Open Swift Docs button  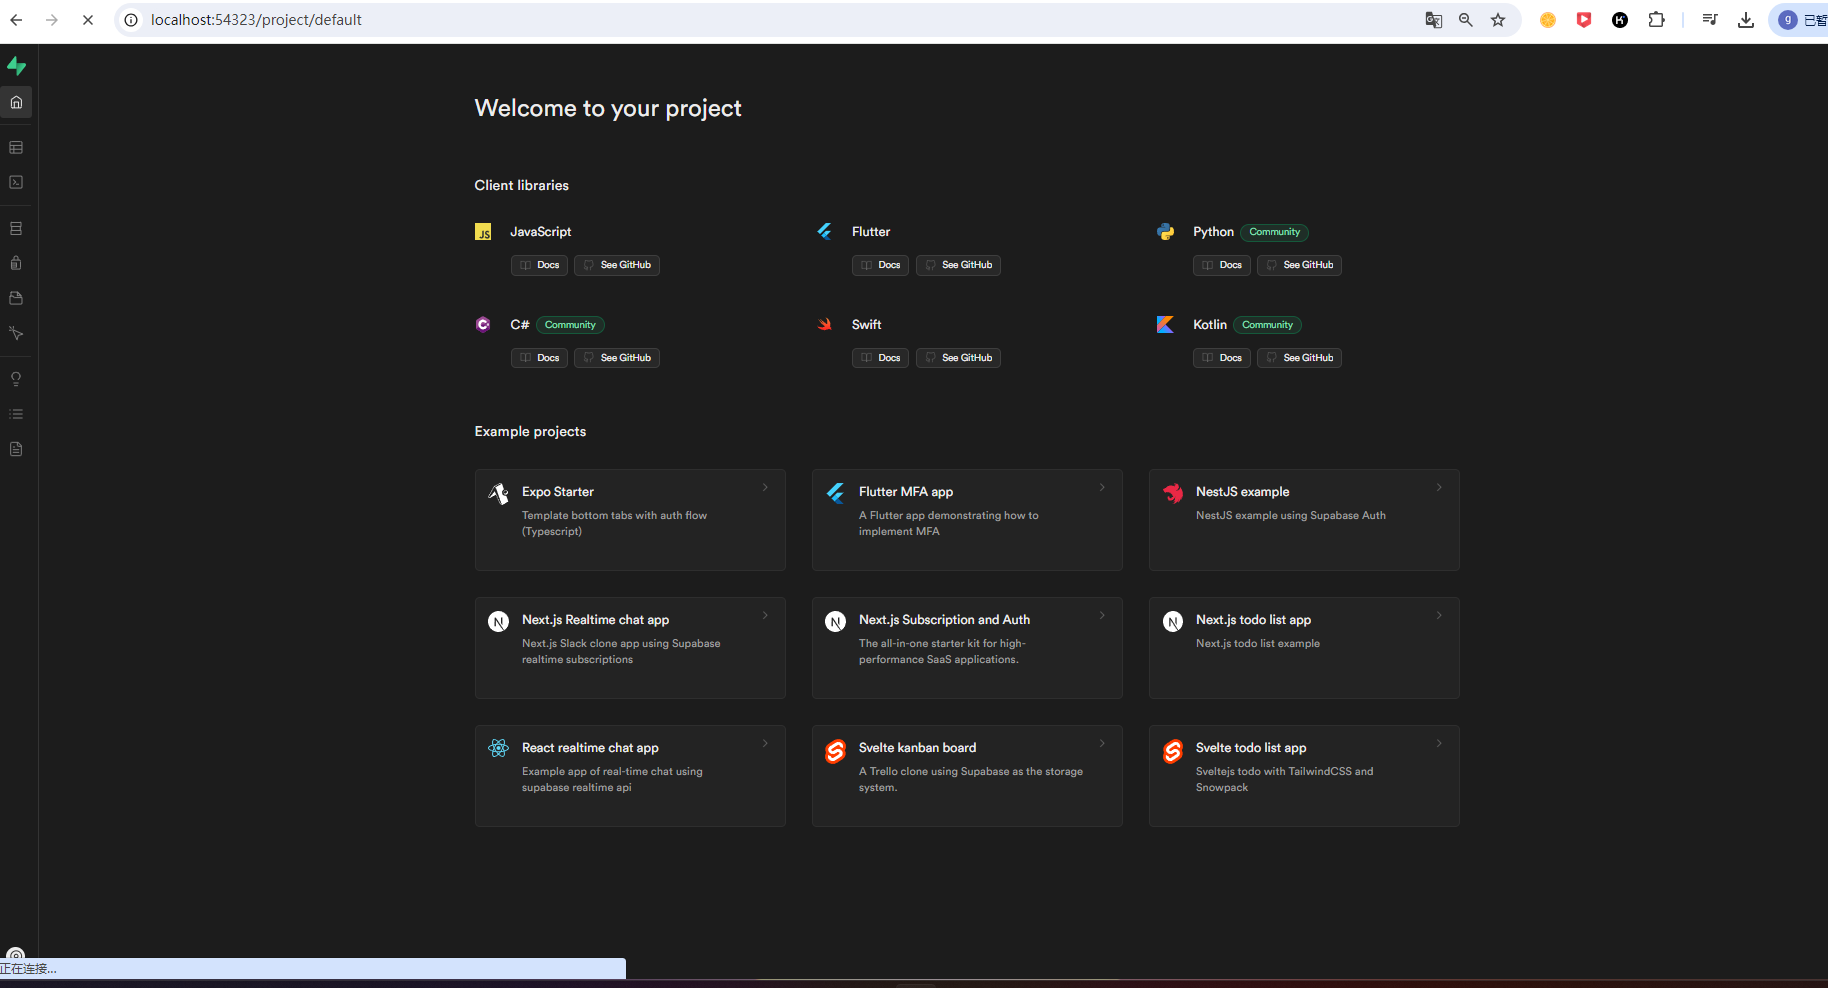(x=881, y=358)
